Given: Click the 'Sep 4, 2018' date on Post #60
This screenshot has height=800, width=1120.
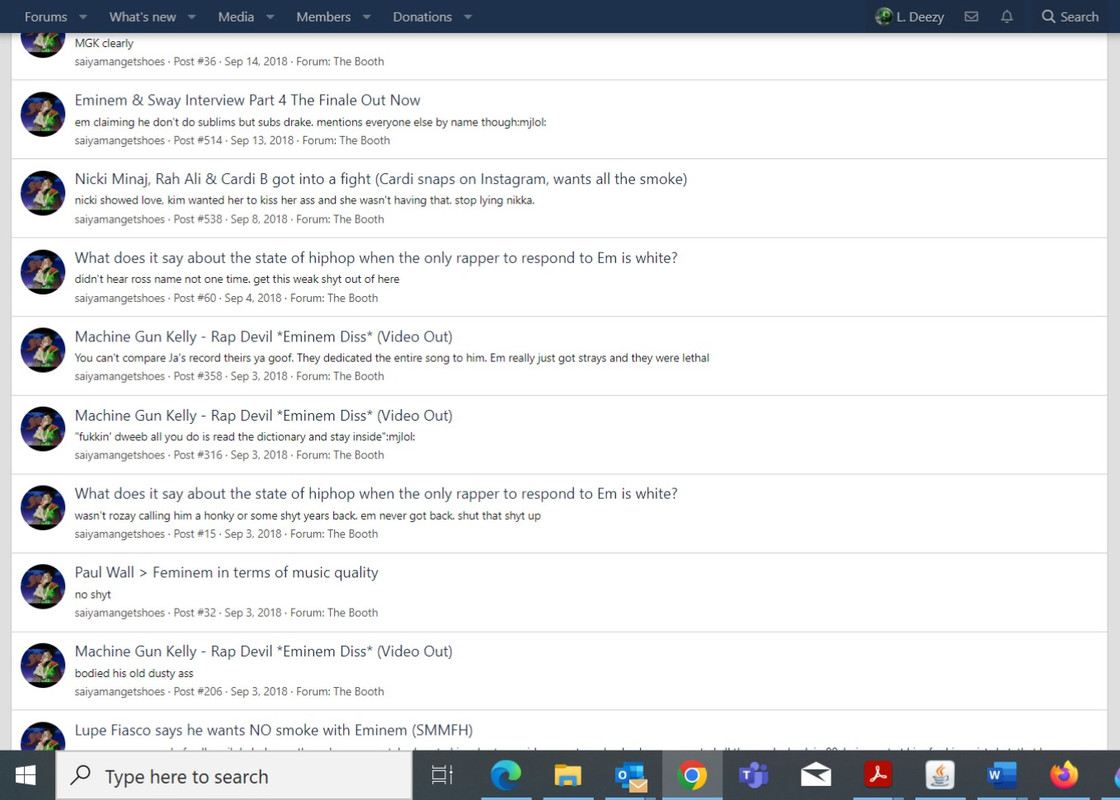Looking at the screenshot, I should pos(253,298).
